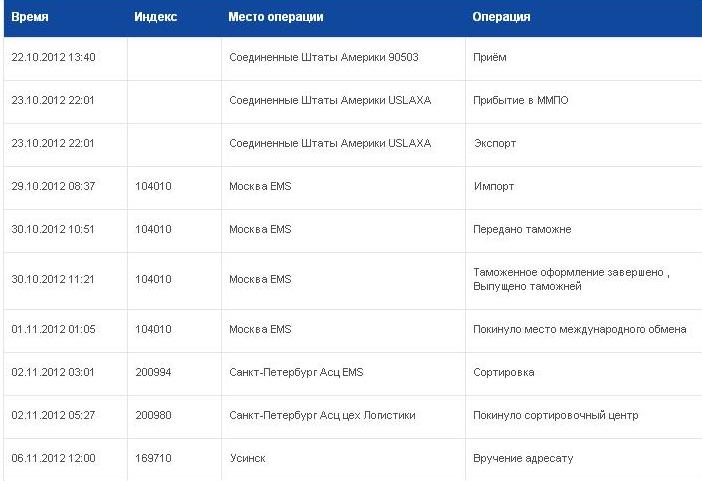Select the "Экспорт" operation entry
Image resolution: width=702 pixels, height=481 pixels.
495,143
